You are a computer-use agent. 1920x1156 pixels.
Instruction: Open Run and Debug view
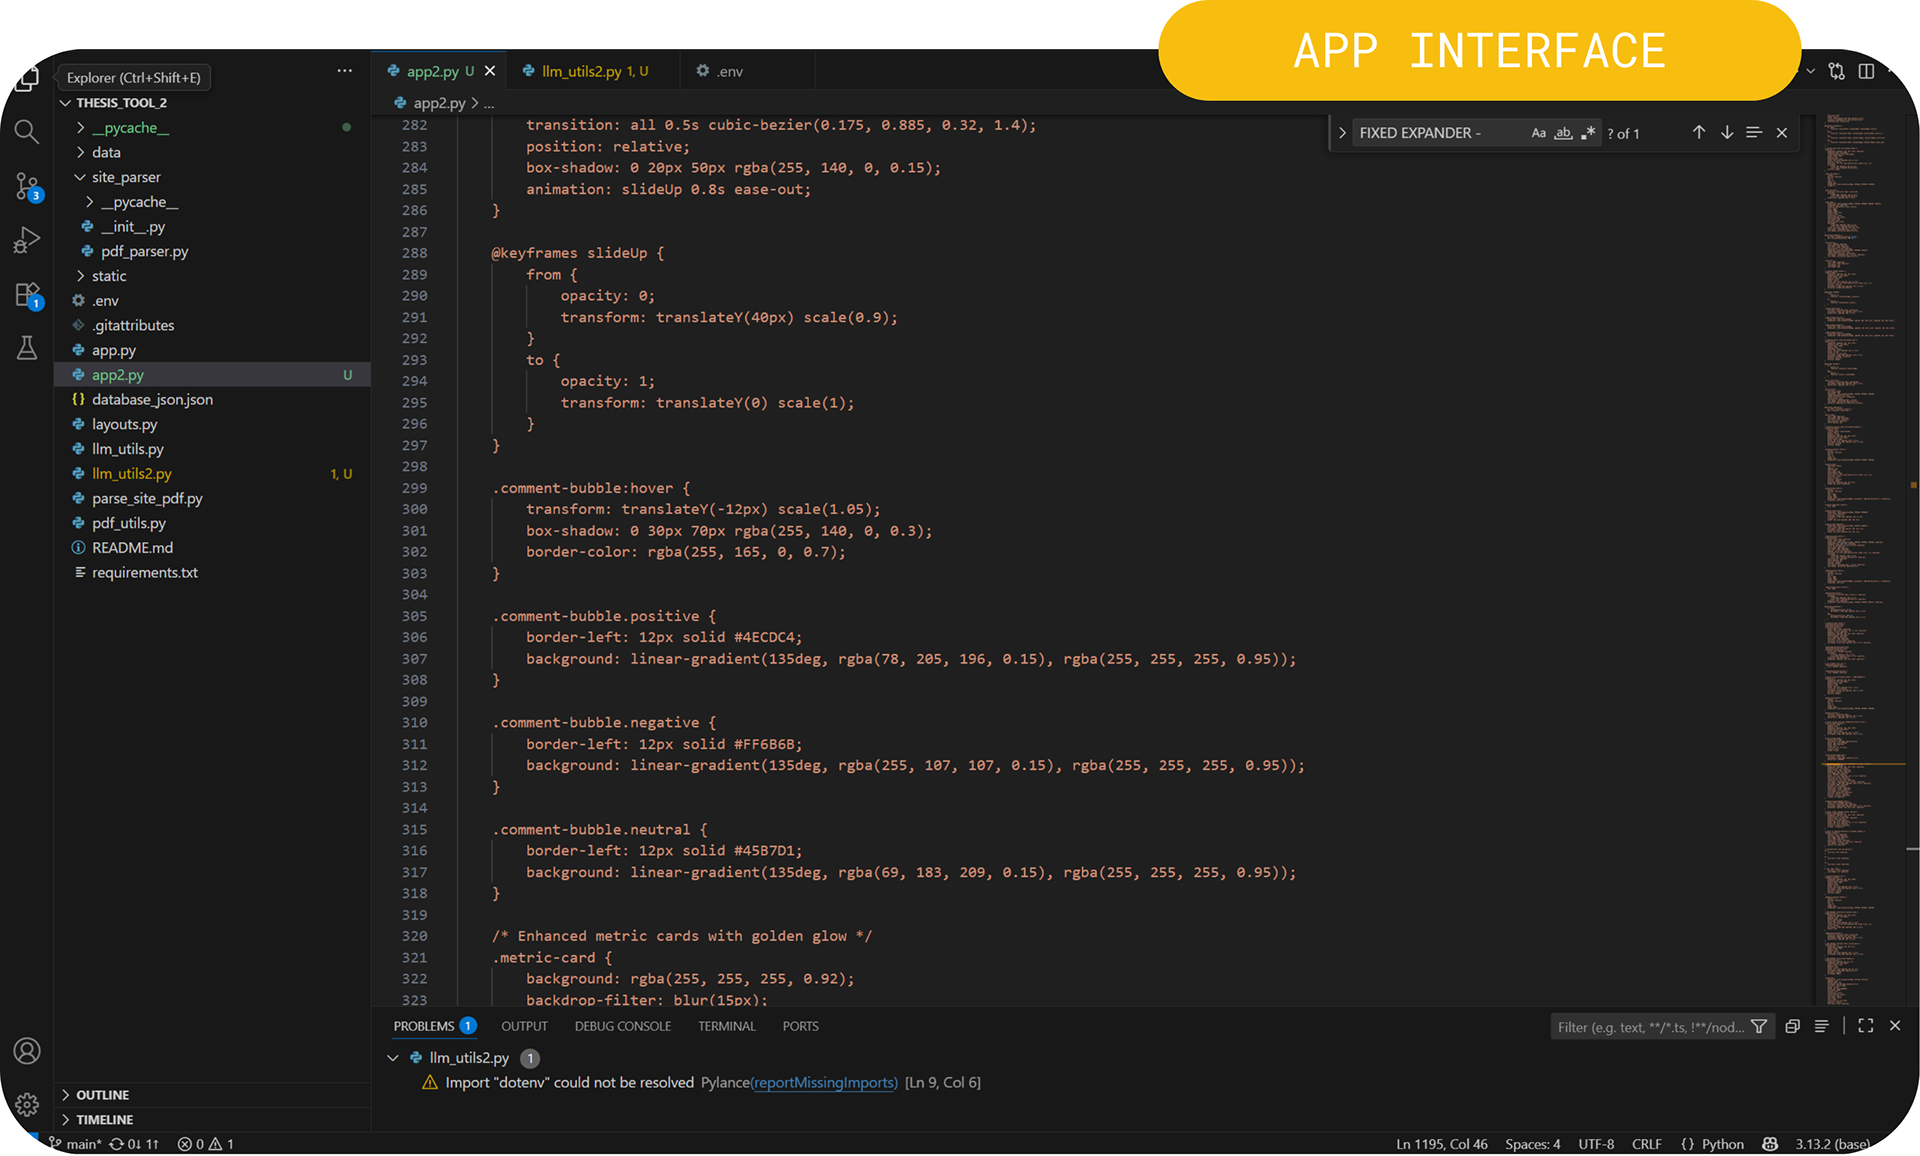pos(27,240)
